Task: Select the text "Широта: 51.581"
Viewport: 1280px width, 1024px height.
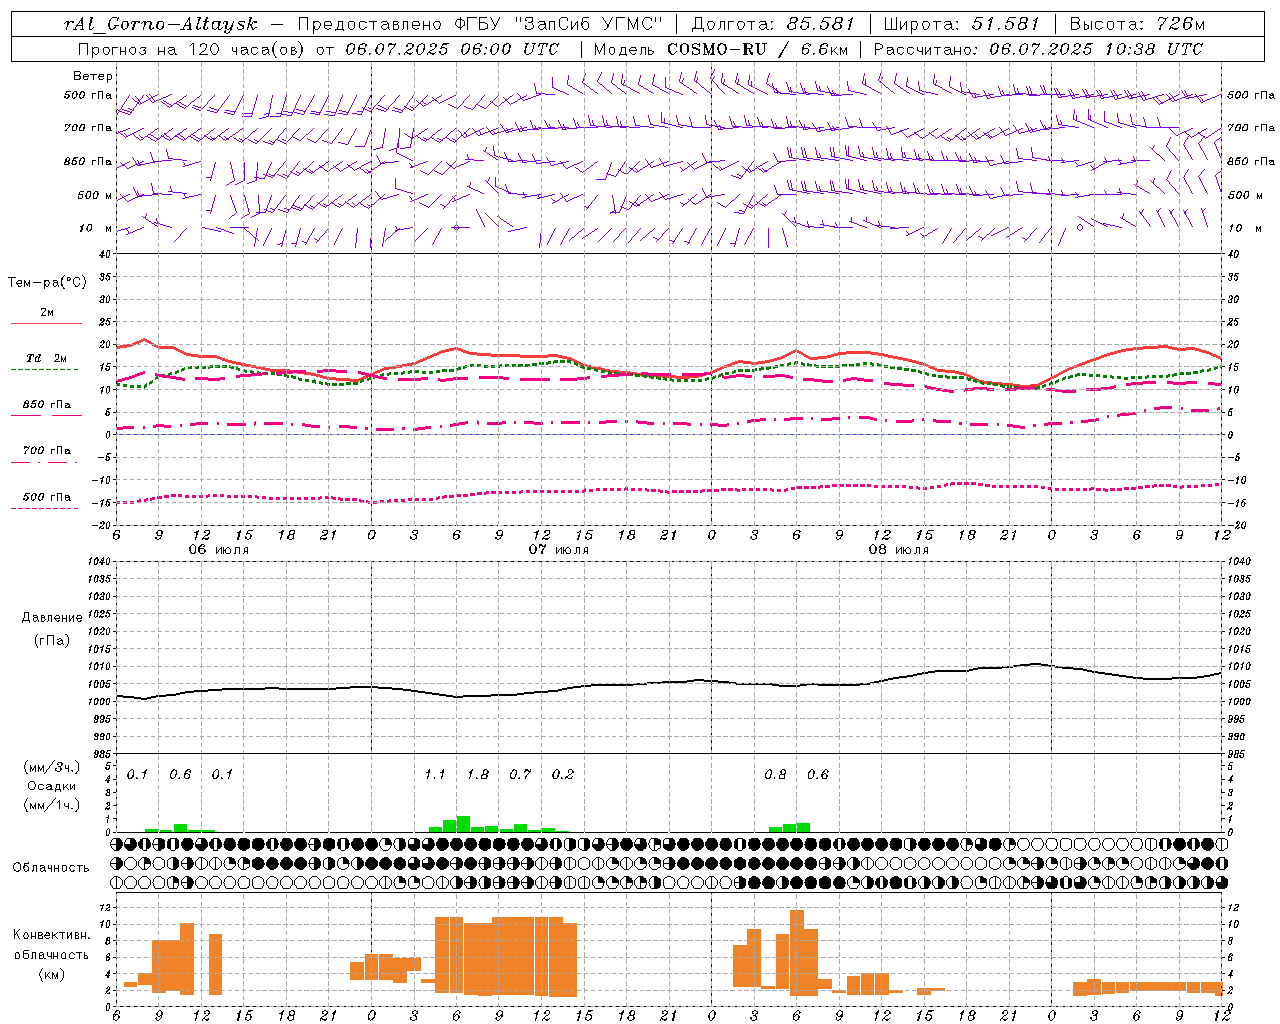Action: [x=961, y=23]
